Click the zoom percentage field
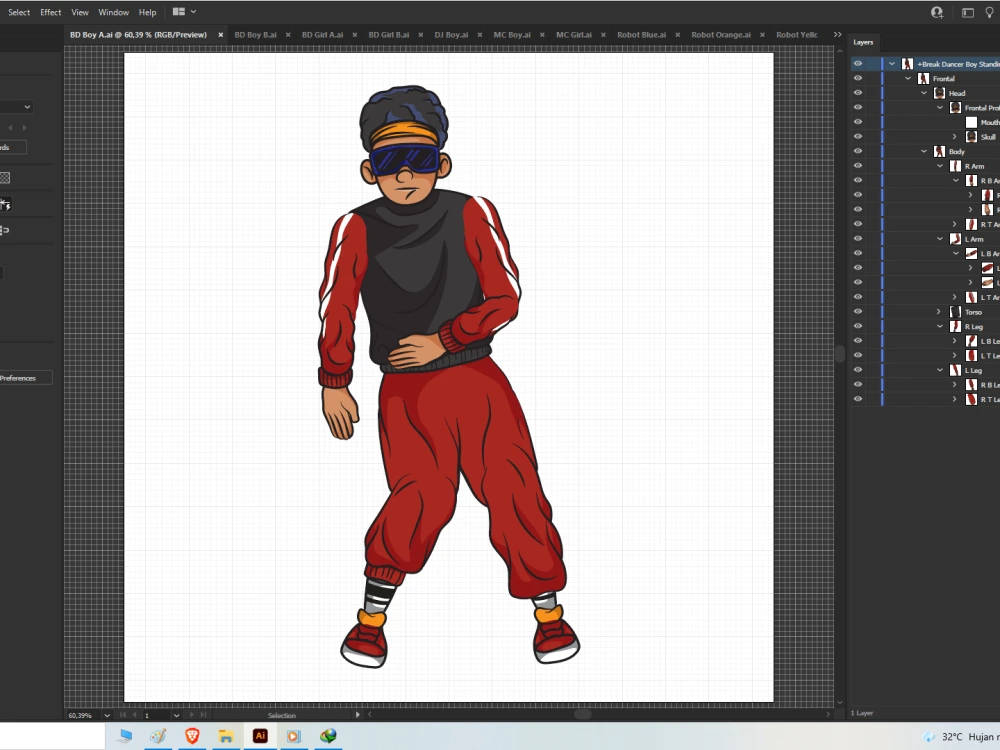Screen dimensions: 1000x750 click(x=83, y=716)
